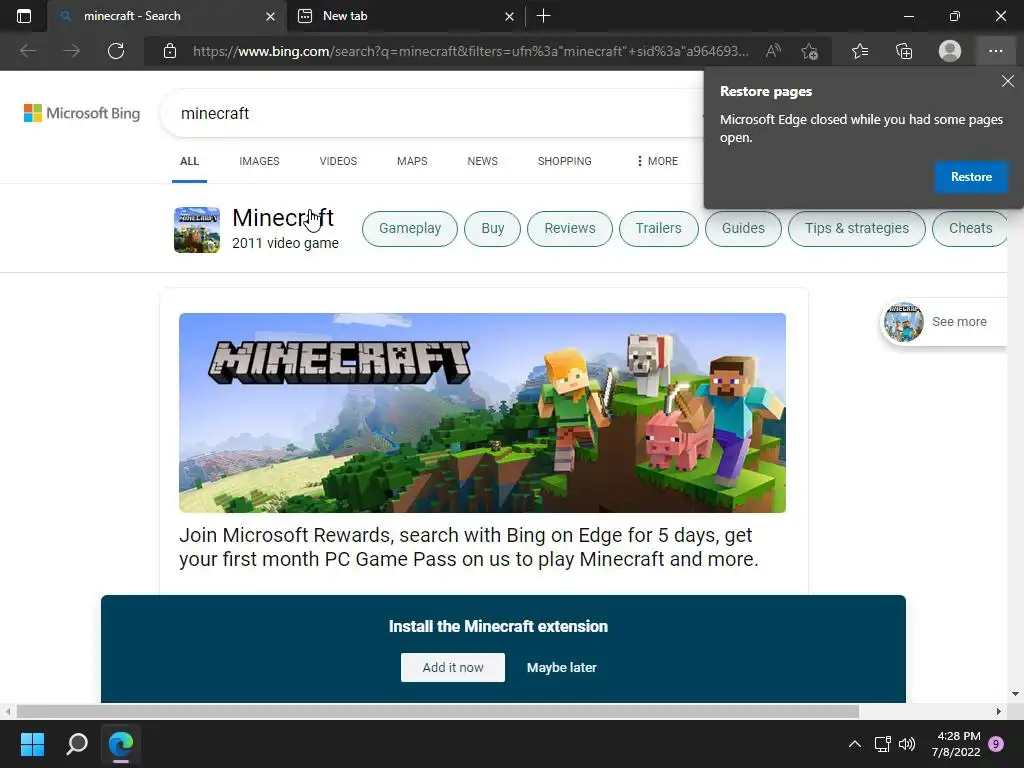This screenshot has height=768, width=1024.
Task: Click the Minecraft game icon thumbnail
Action: click(197, 230)
